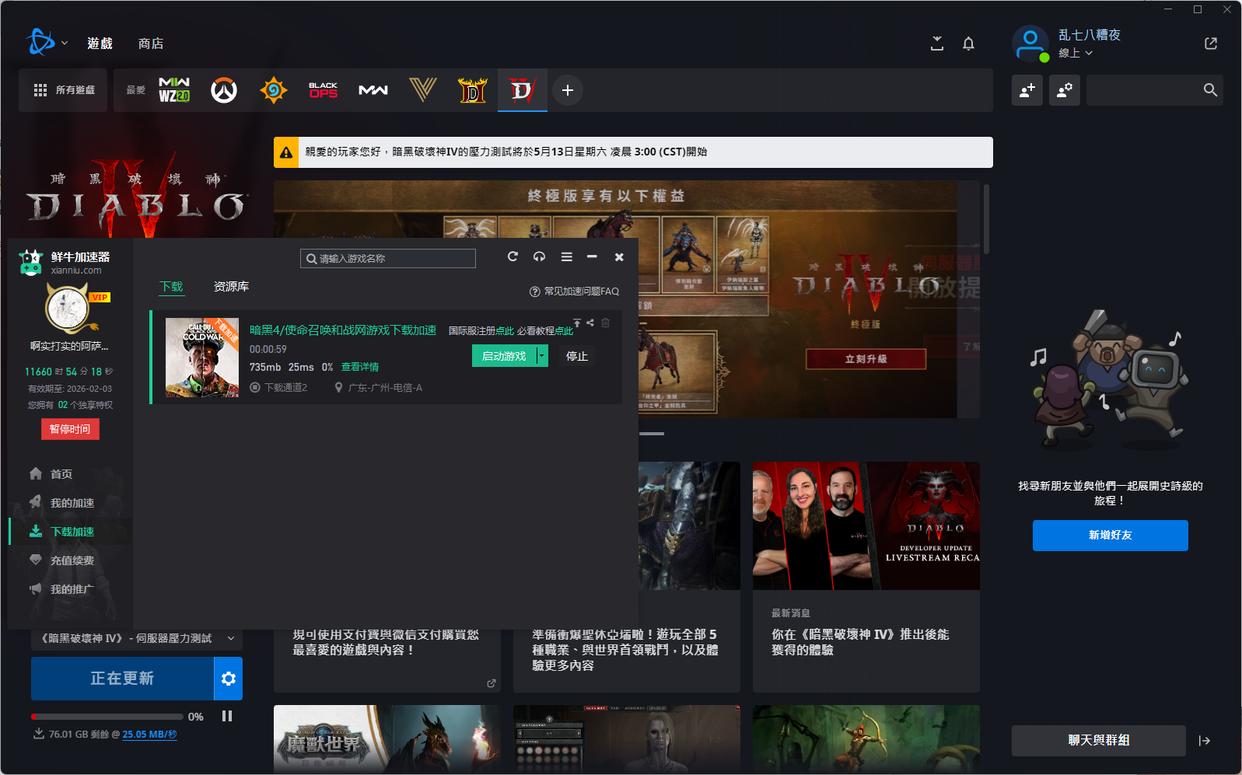Click the profile avatar icon

1030,43
